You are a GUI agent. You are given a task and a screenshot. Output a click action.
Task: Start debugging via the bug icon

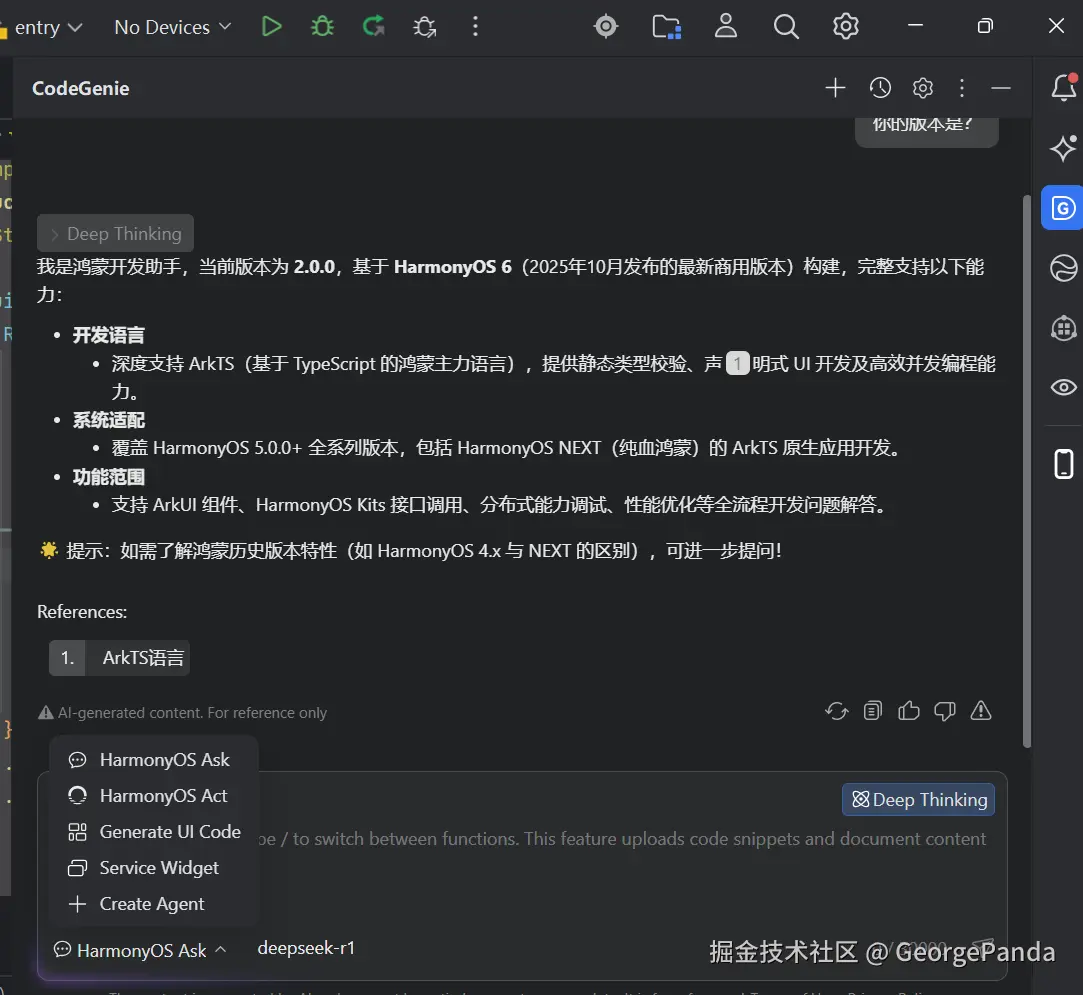(321, 26)
